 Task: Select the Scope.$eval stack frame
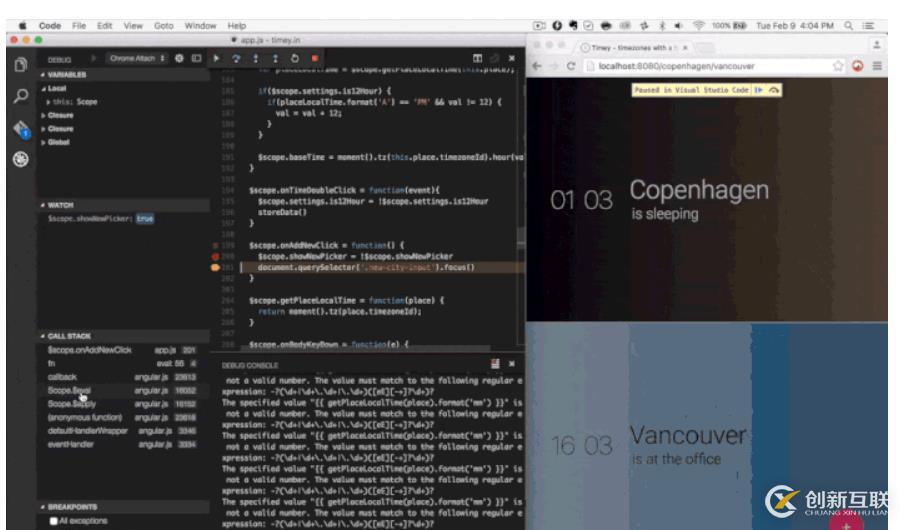pyautogui.click(x=122, y=390)
